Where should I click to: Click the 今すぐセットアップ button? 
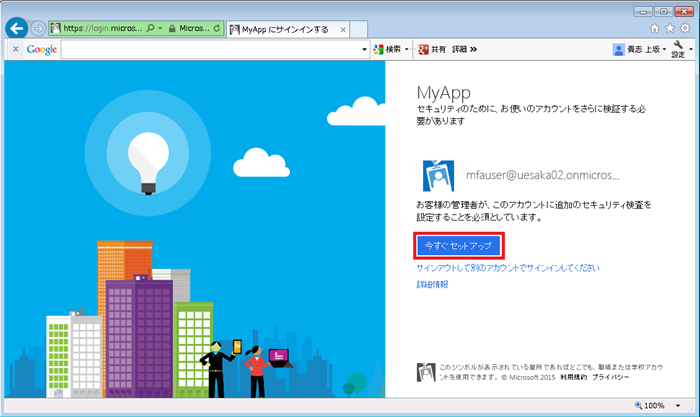coord(459,246)
